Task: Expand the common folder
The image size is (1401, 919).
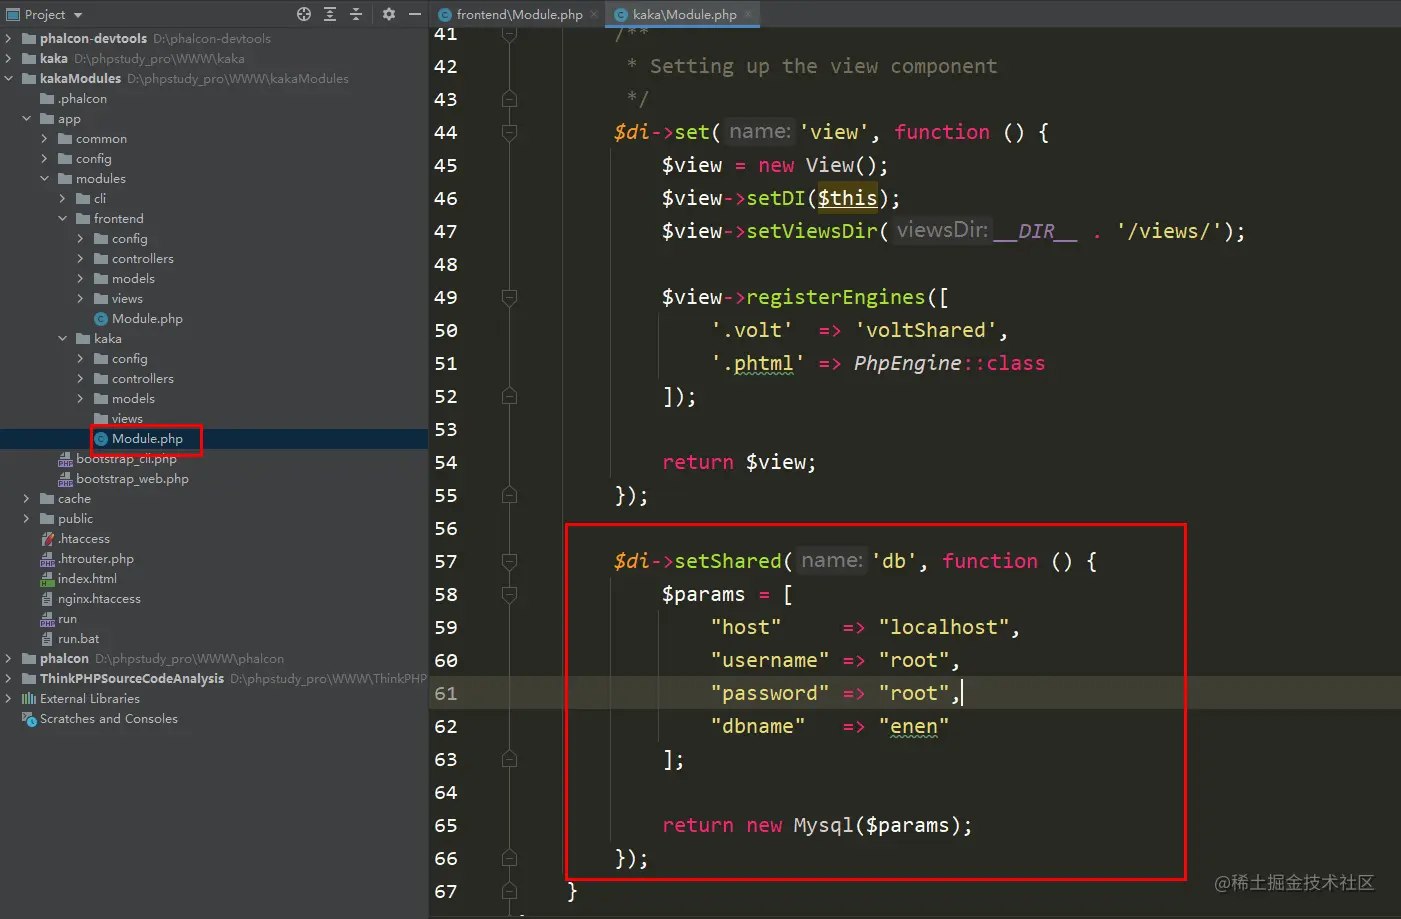Action: (x=45, y=139)
